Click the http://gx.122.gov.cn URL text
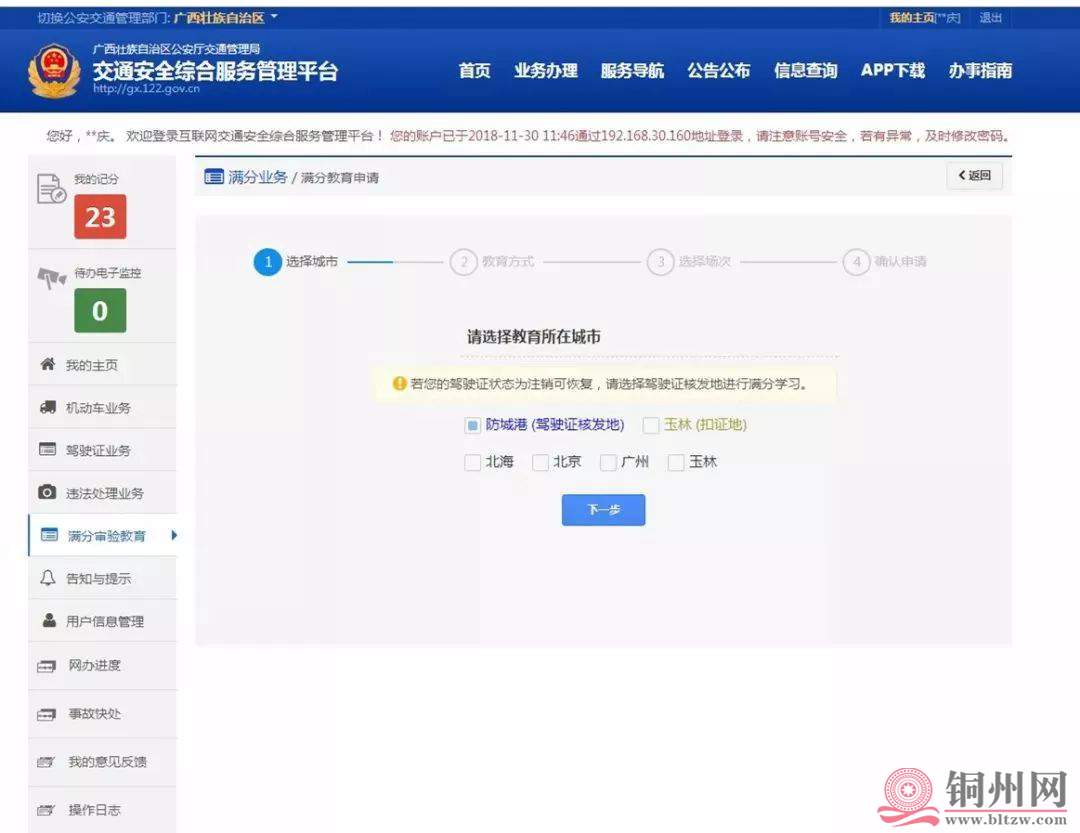Viewport: 1080px width, 833px height. tap(146, 88)
